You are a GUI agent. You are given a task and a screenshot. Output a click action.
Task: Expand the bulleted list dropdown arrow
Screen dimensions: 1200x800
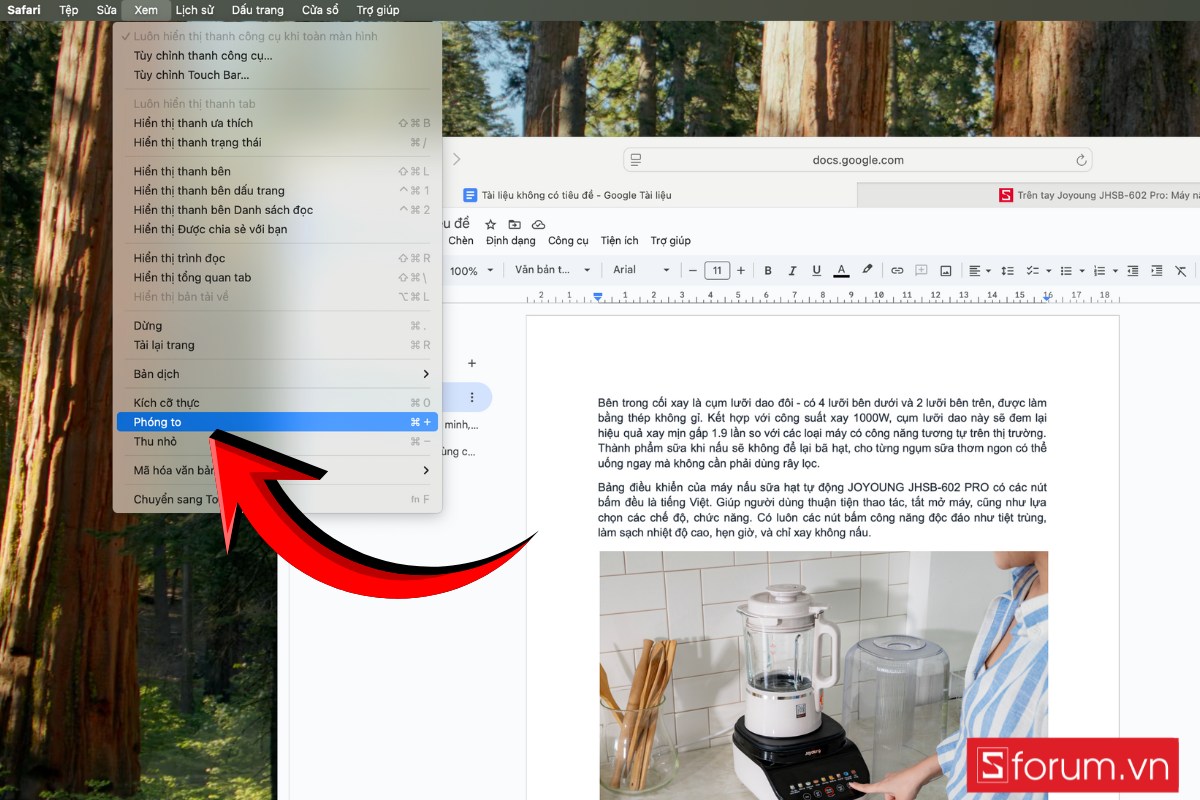[x=1081, y=271]
